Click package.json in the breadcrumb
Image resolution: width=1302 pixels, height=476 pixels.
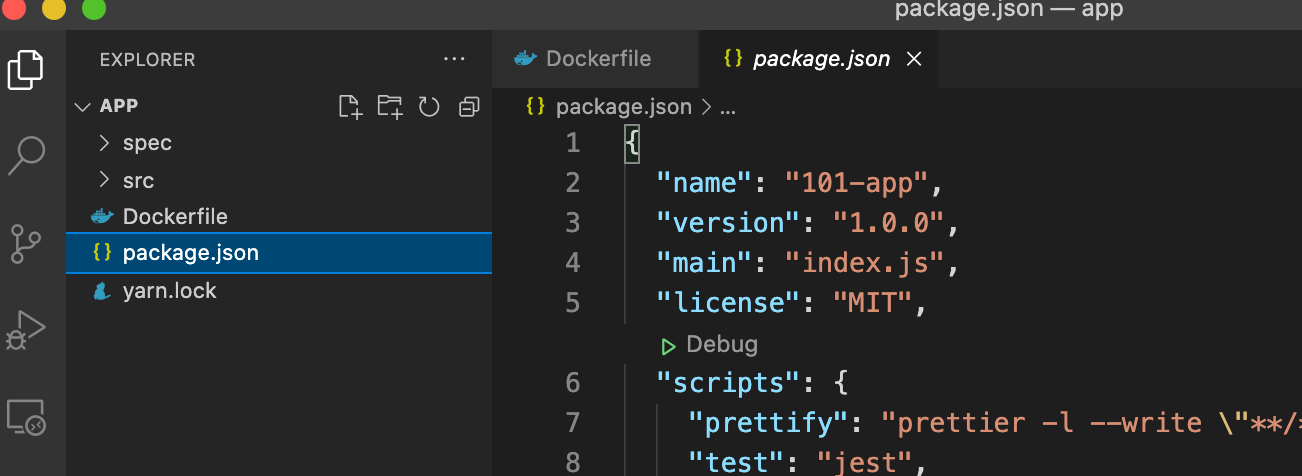(x=623, y=107)
